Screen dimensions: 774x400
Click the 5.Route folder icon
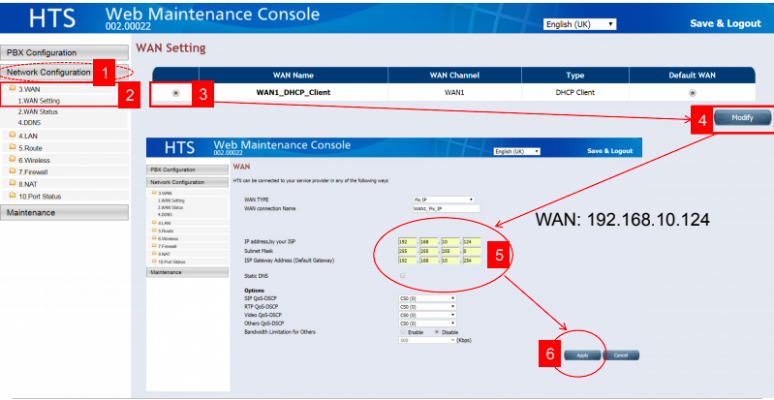coord(12,147)
